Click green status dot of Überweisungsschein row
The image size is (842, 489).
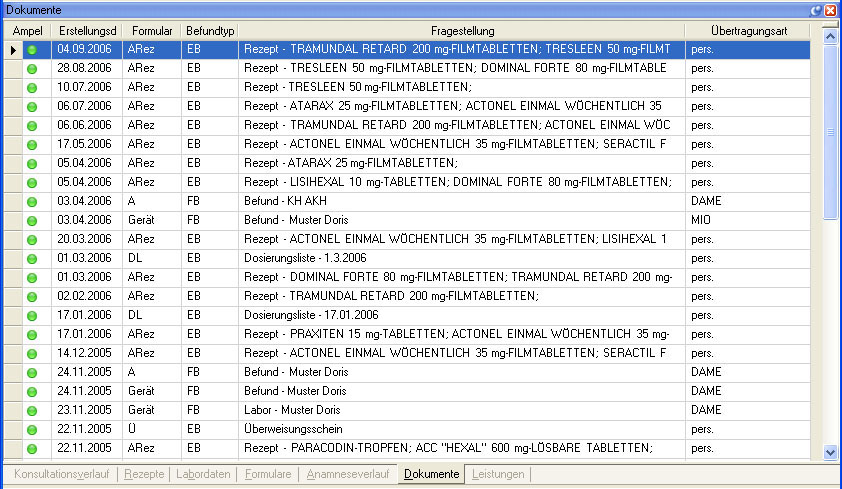pos(31,429)
